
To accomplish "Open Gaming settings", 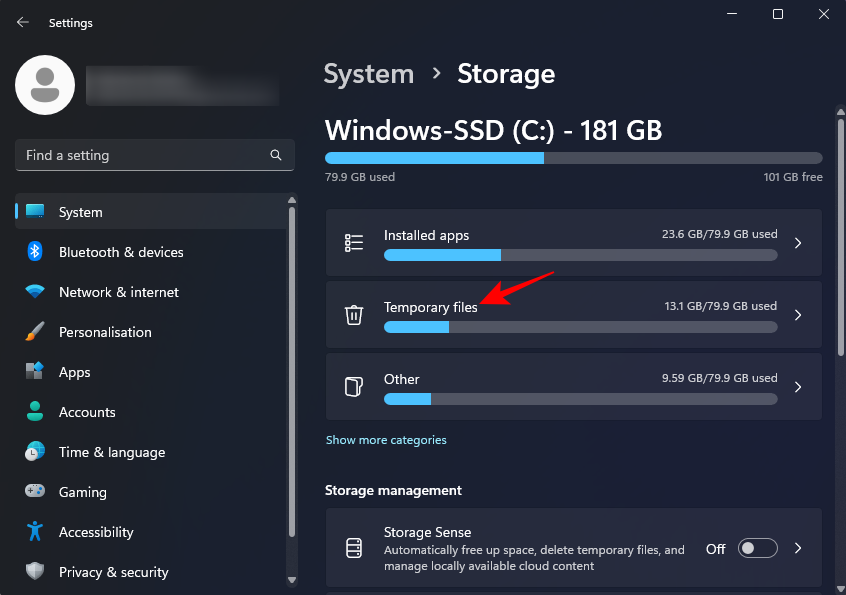I will (x=80, y=492).
